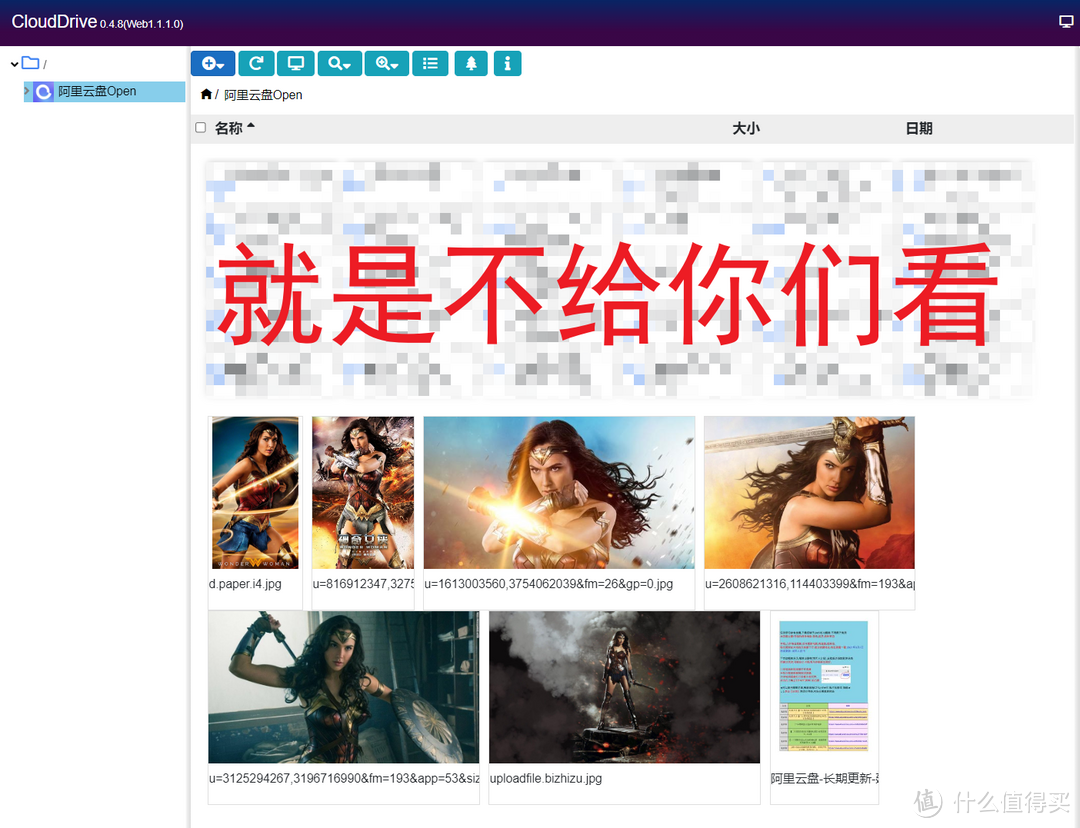Collapse the root / folder in the sidebar
The height and width of the screenshot is (828, 1080).
[14, 62]
